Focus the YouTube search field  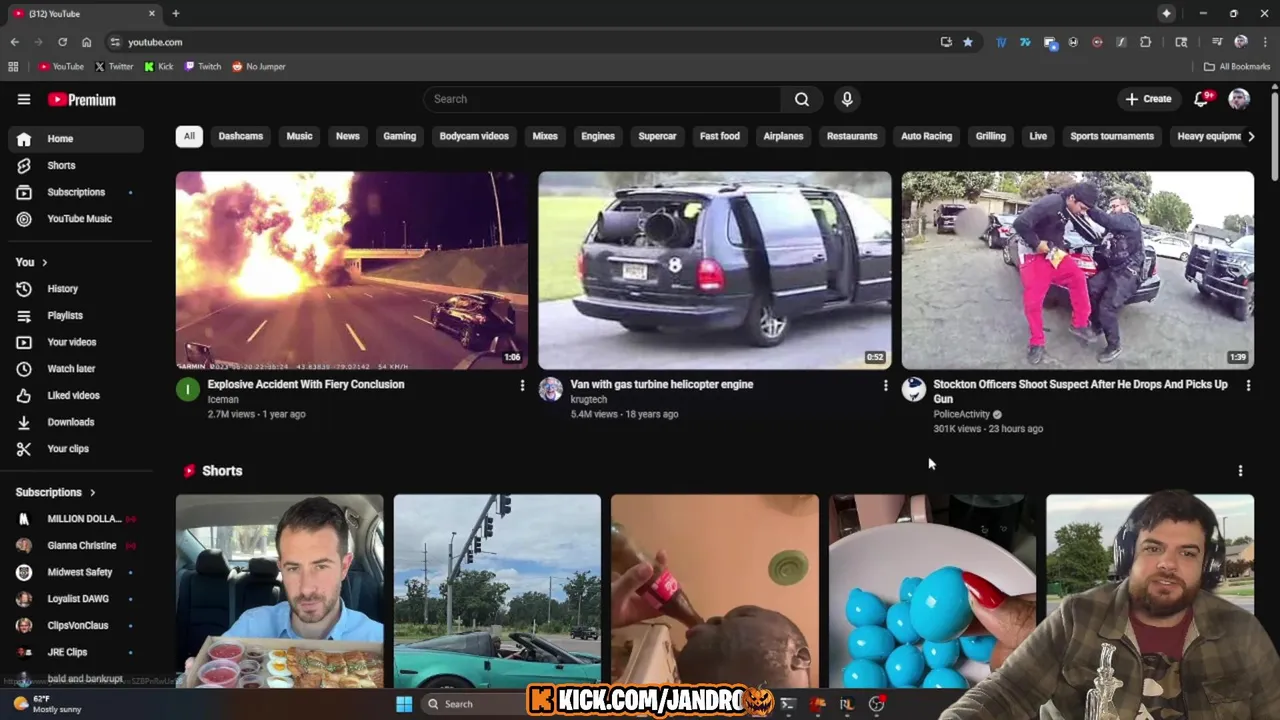click(603, 99)
